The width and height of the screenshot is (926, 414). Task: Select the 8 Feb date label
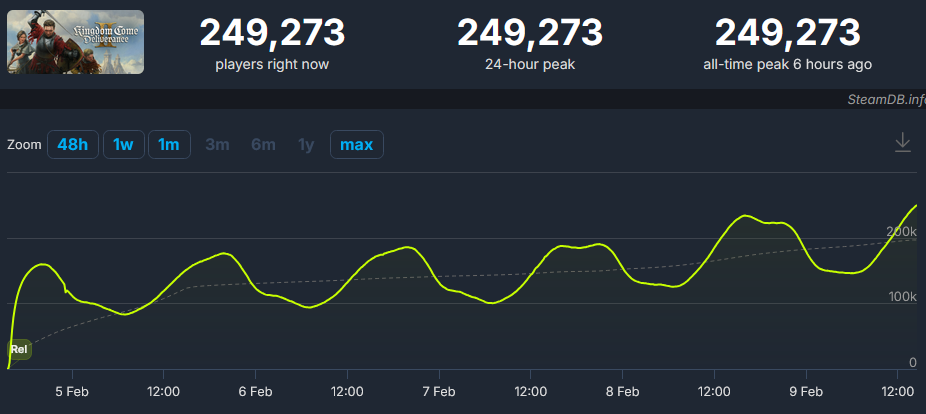[622, 391]
